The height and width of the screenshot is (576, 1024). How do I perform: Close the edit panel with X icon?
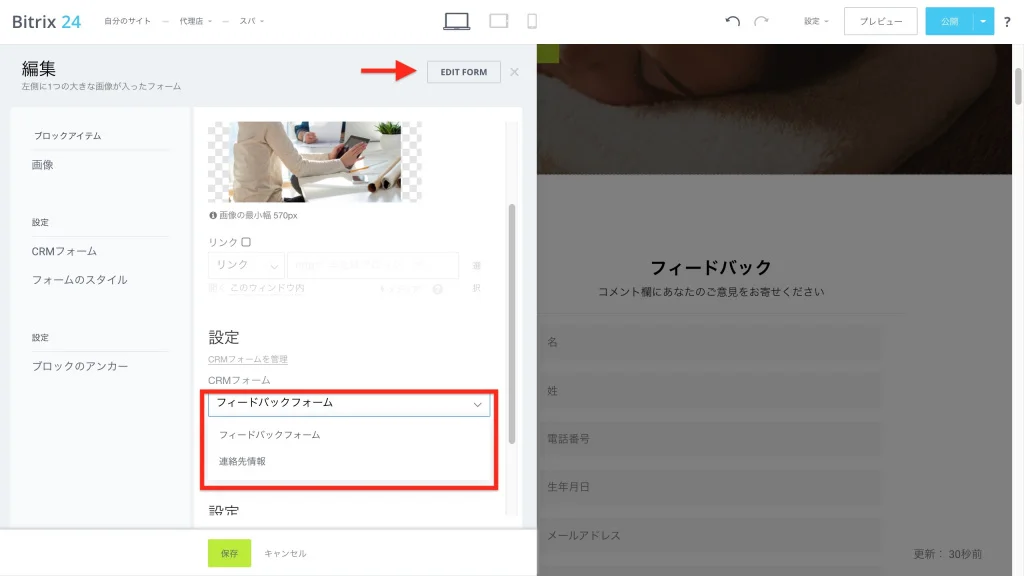pos(515,72)
